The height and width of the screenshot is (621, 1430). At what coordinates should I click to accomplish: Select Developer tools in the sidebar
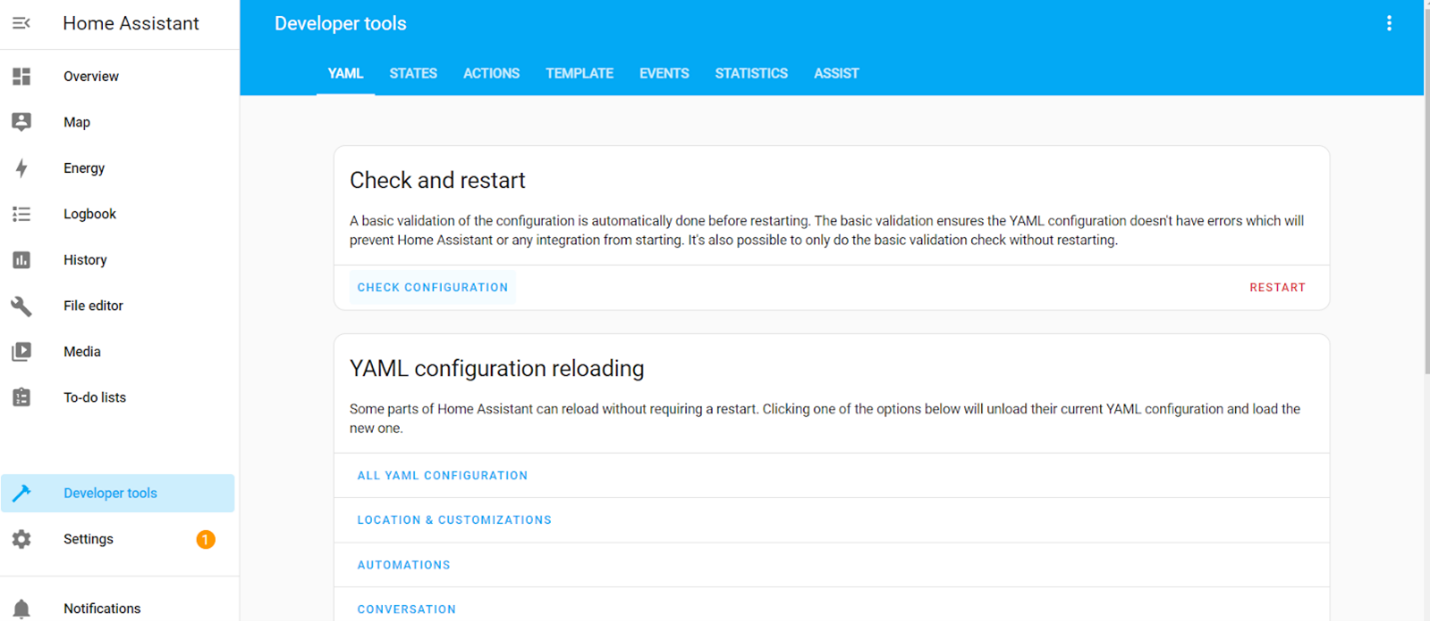pos(118,493)
